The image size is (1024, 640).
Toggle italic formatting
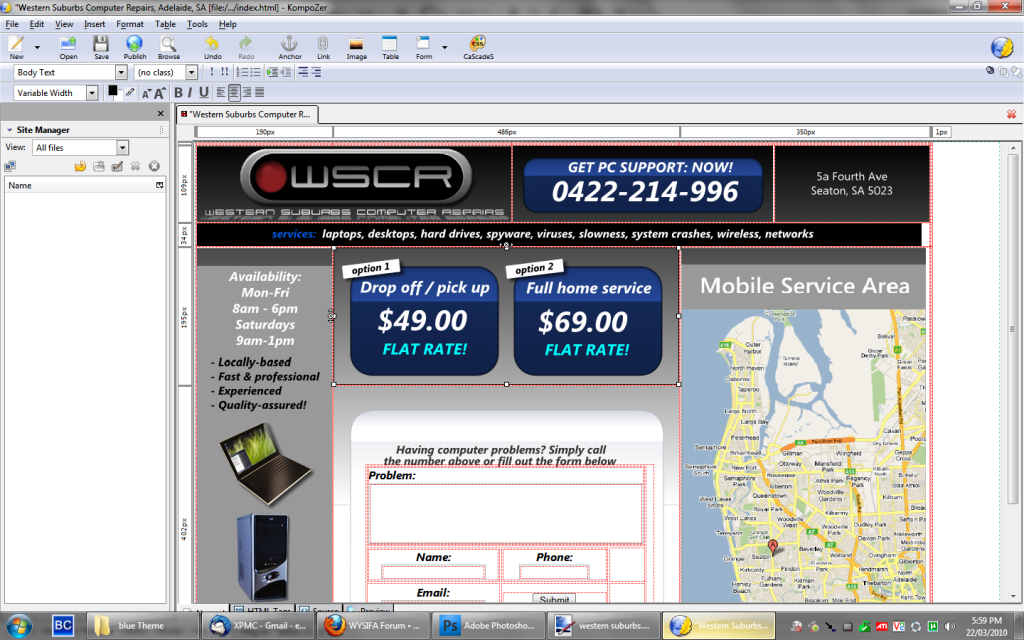tap(190, 93)
